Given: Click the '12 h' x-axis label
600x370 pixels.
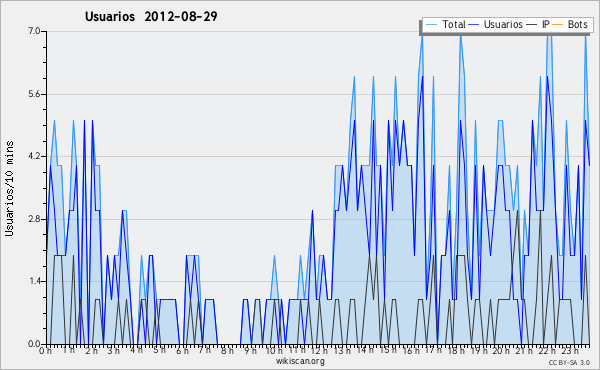Looking at the screenshot, I should [x=319, y=350].
